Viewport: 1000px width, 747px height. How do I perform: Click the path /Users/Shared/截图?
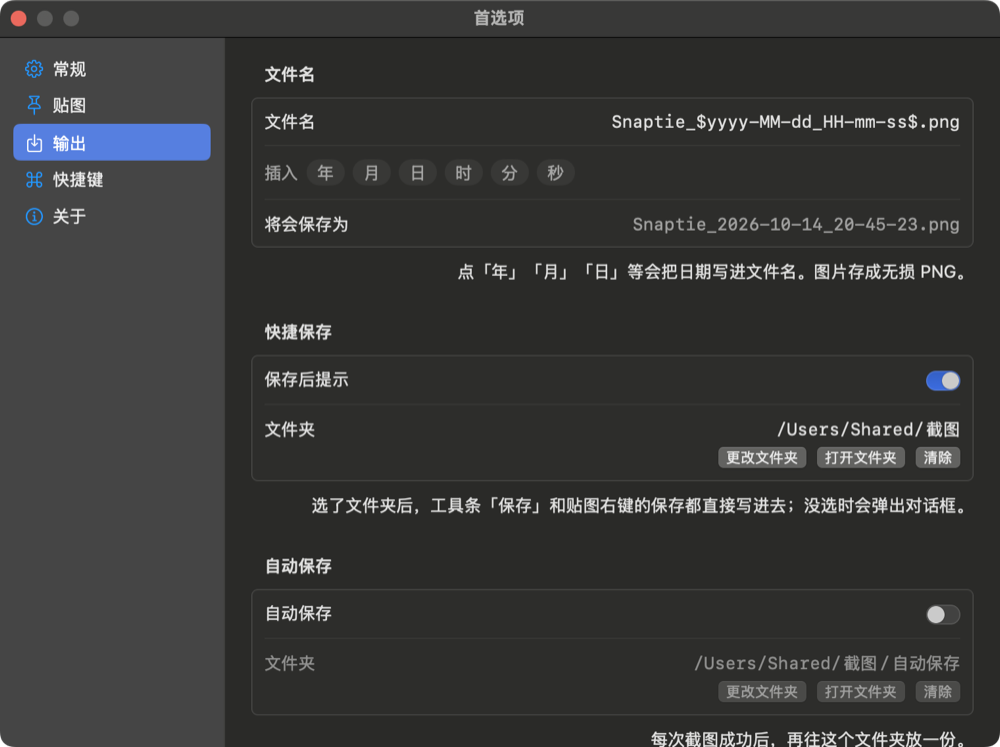coord(868,429)
